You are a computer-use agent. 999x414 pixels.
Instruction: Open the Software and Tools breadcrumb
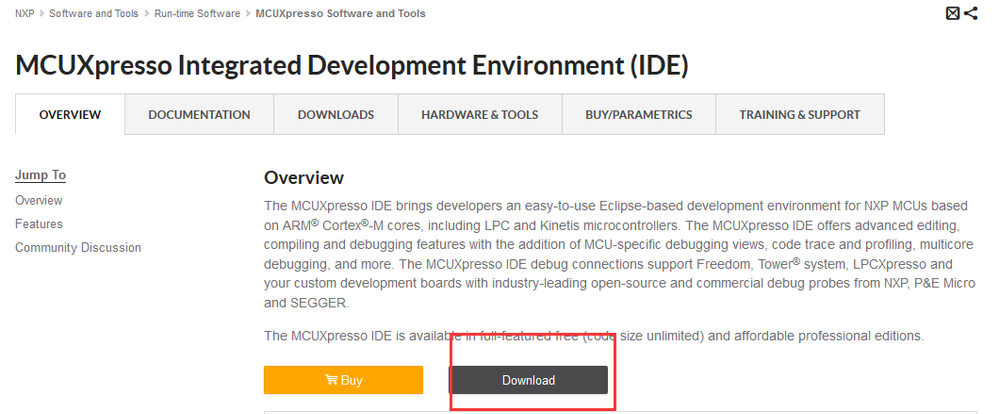click(94, 13)
